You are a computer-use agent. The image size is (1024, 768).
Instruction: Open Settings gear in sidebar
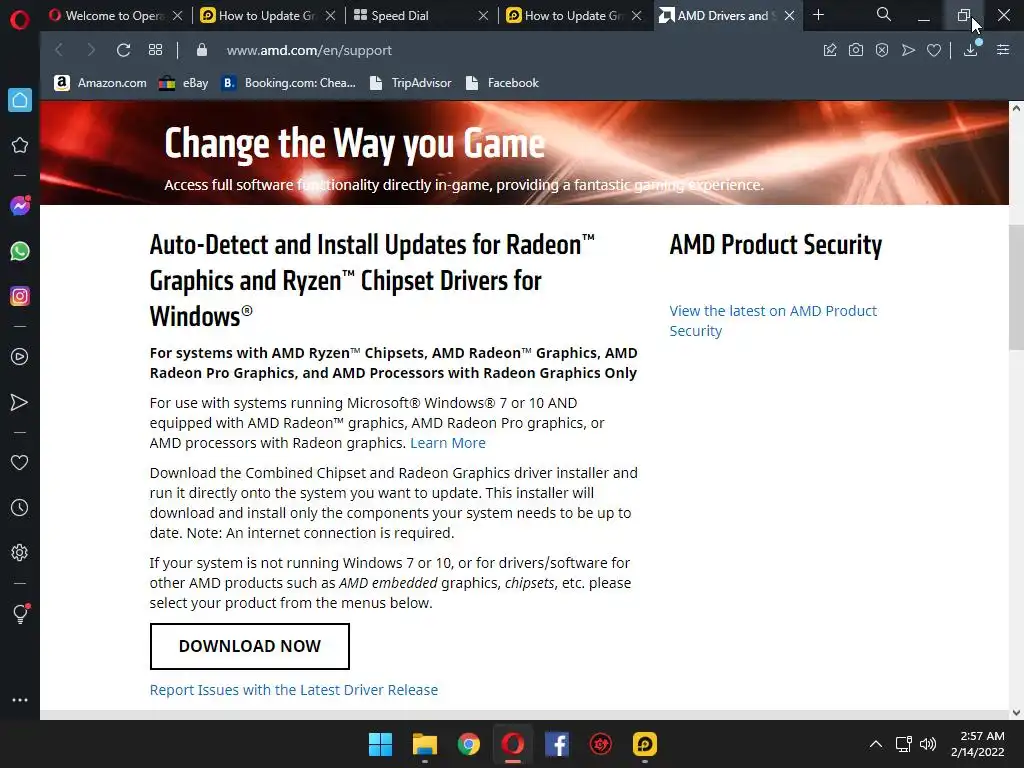pos(20,552)
